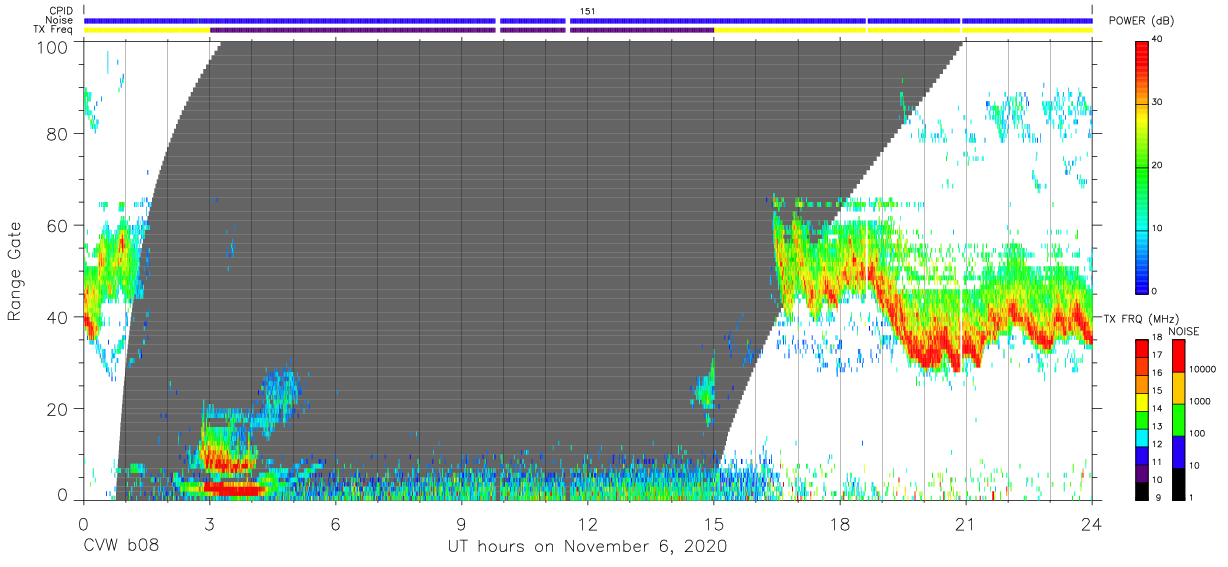Click the noise color bar
This screenshot has height=567, width=1228.
1178,419
